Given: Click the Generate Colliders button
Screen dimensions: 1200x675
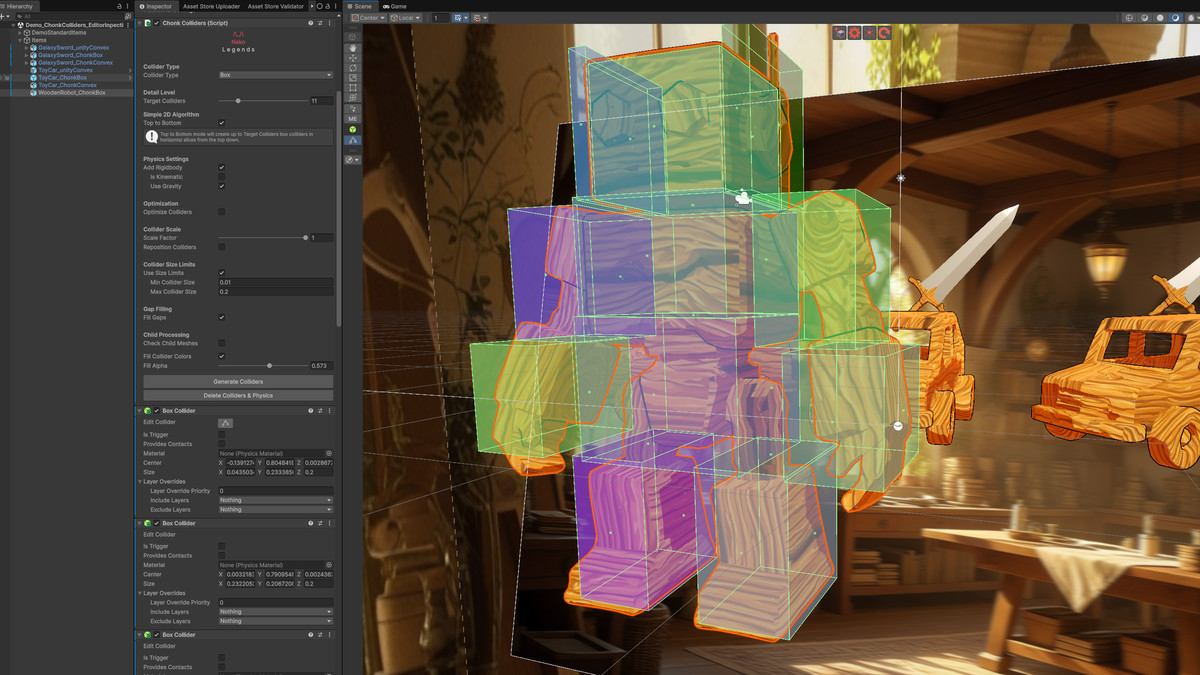Looking at the screenshot, I should (238, 382).
